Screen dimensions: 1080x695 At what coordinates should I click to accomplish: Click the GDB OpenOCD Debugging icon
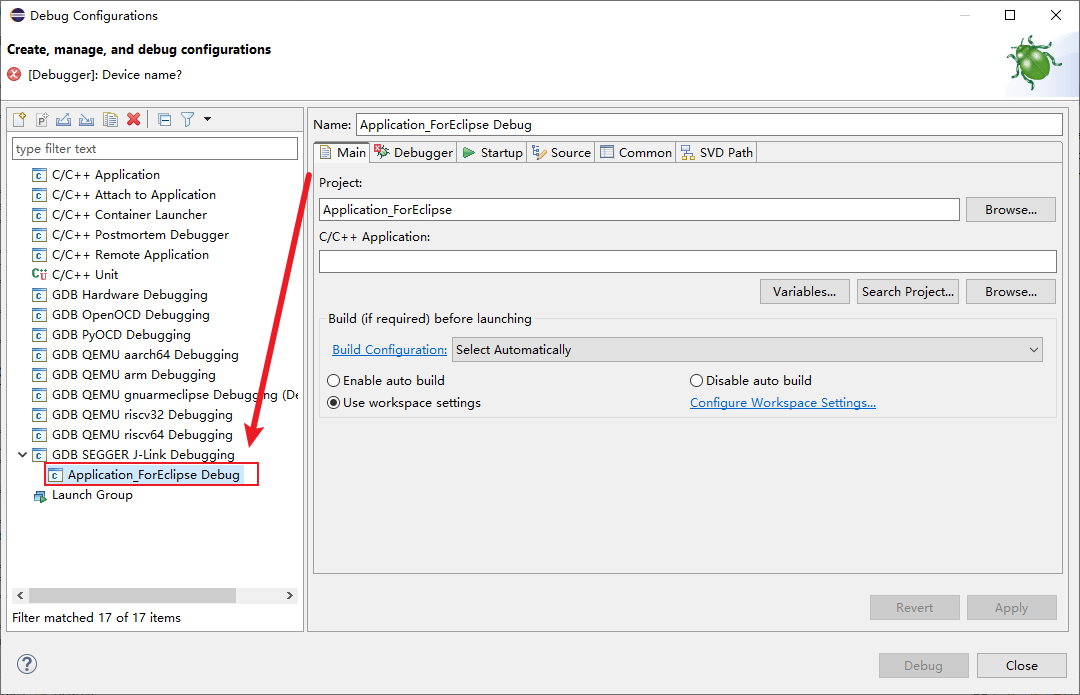click(x=39, y=315)
